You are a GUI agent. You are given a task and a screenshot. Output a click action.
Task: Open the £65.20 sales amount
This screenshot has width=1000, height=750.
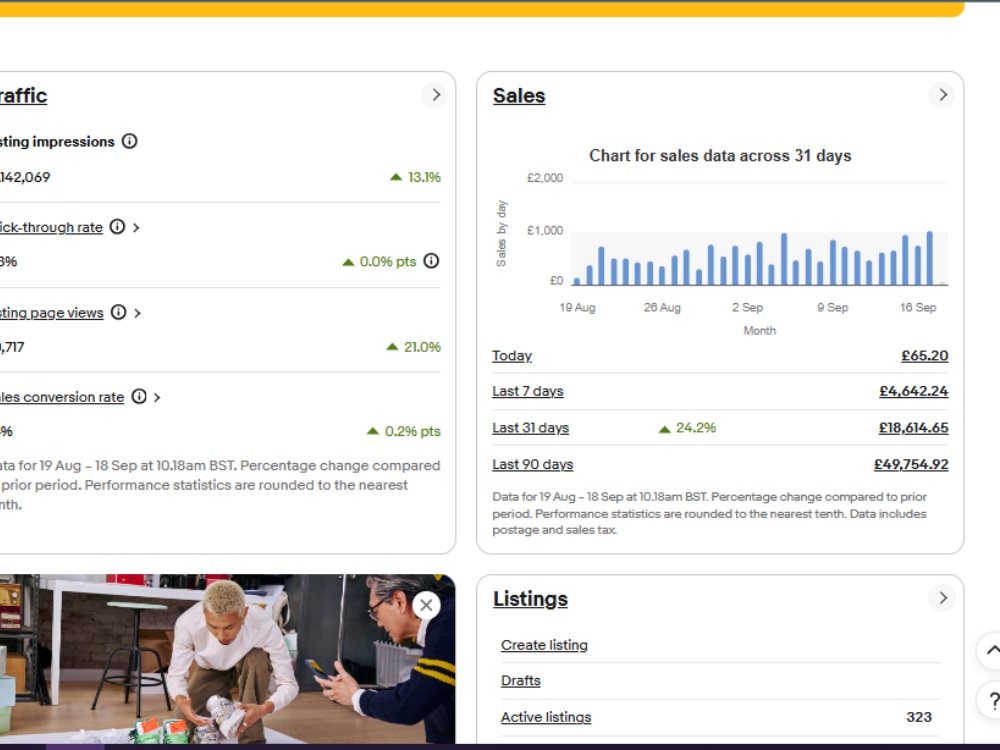(x=925, y=356)
